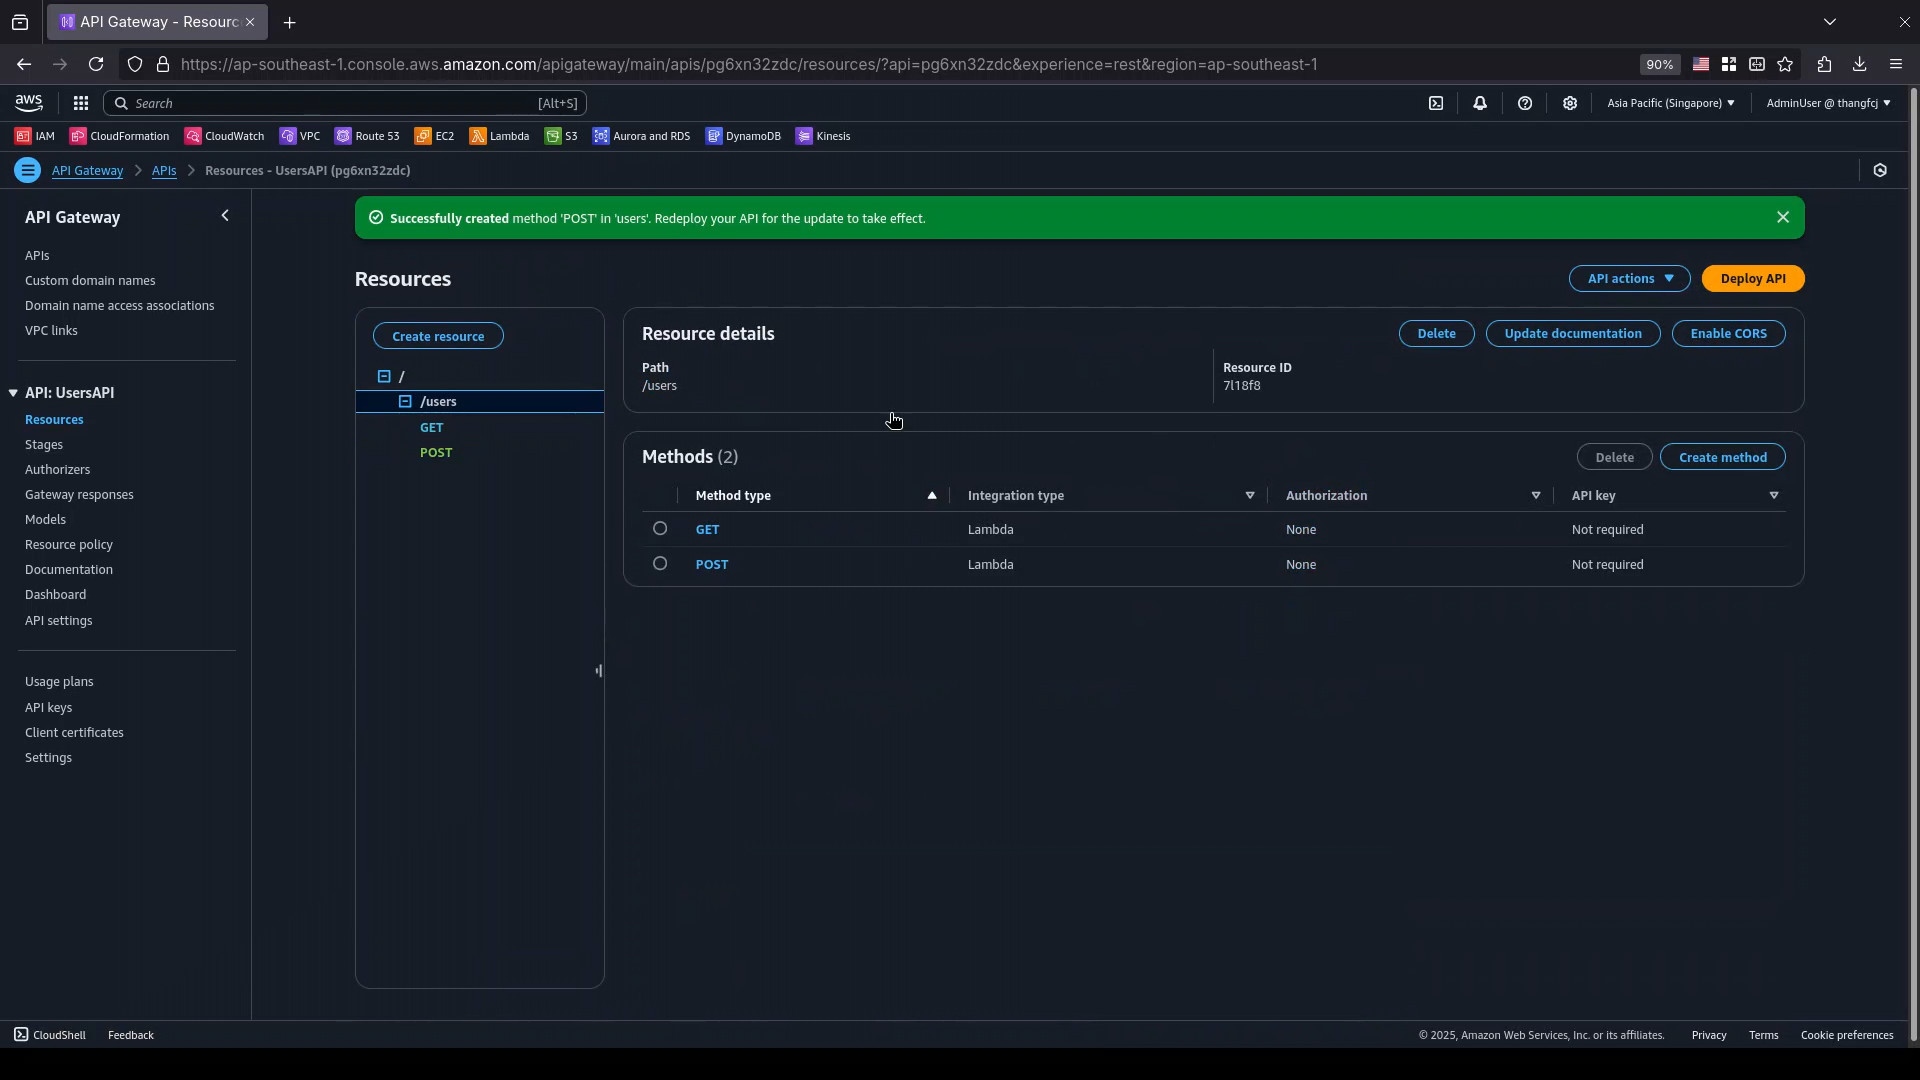Click Create resource button

point(438,336)
